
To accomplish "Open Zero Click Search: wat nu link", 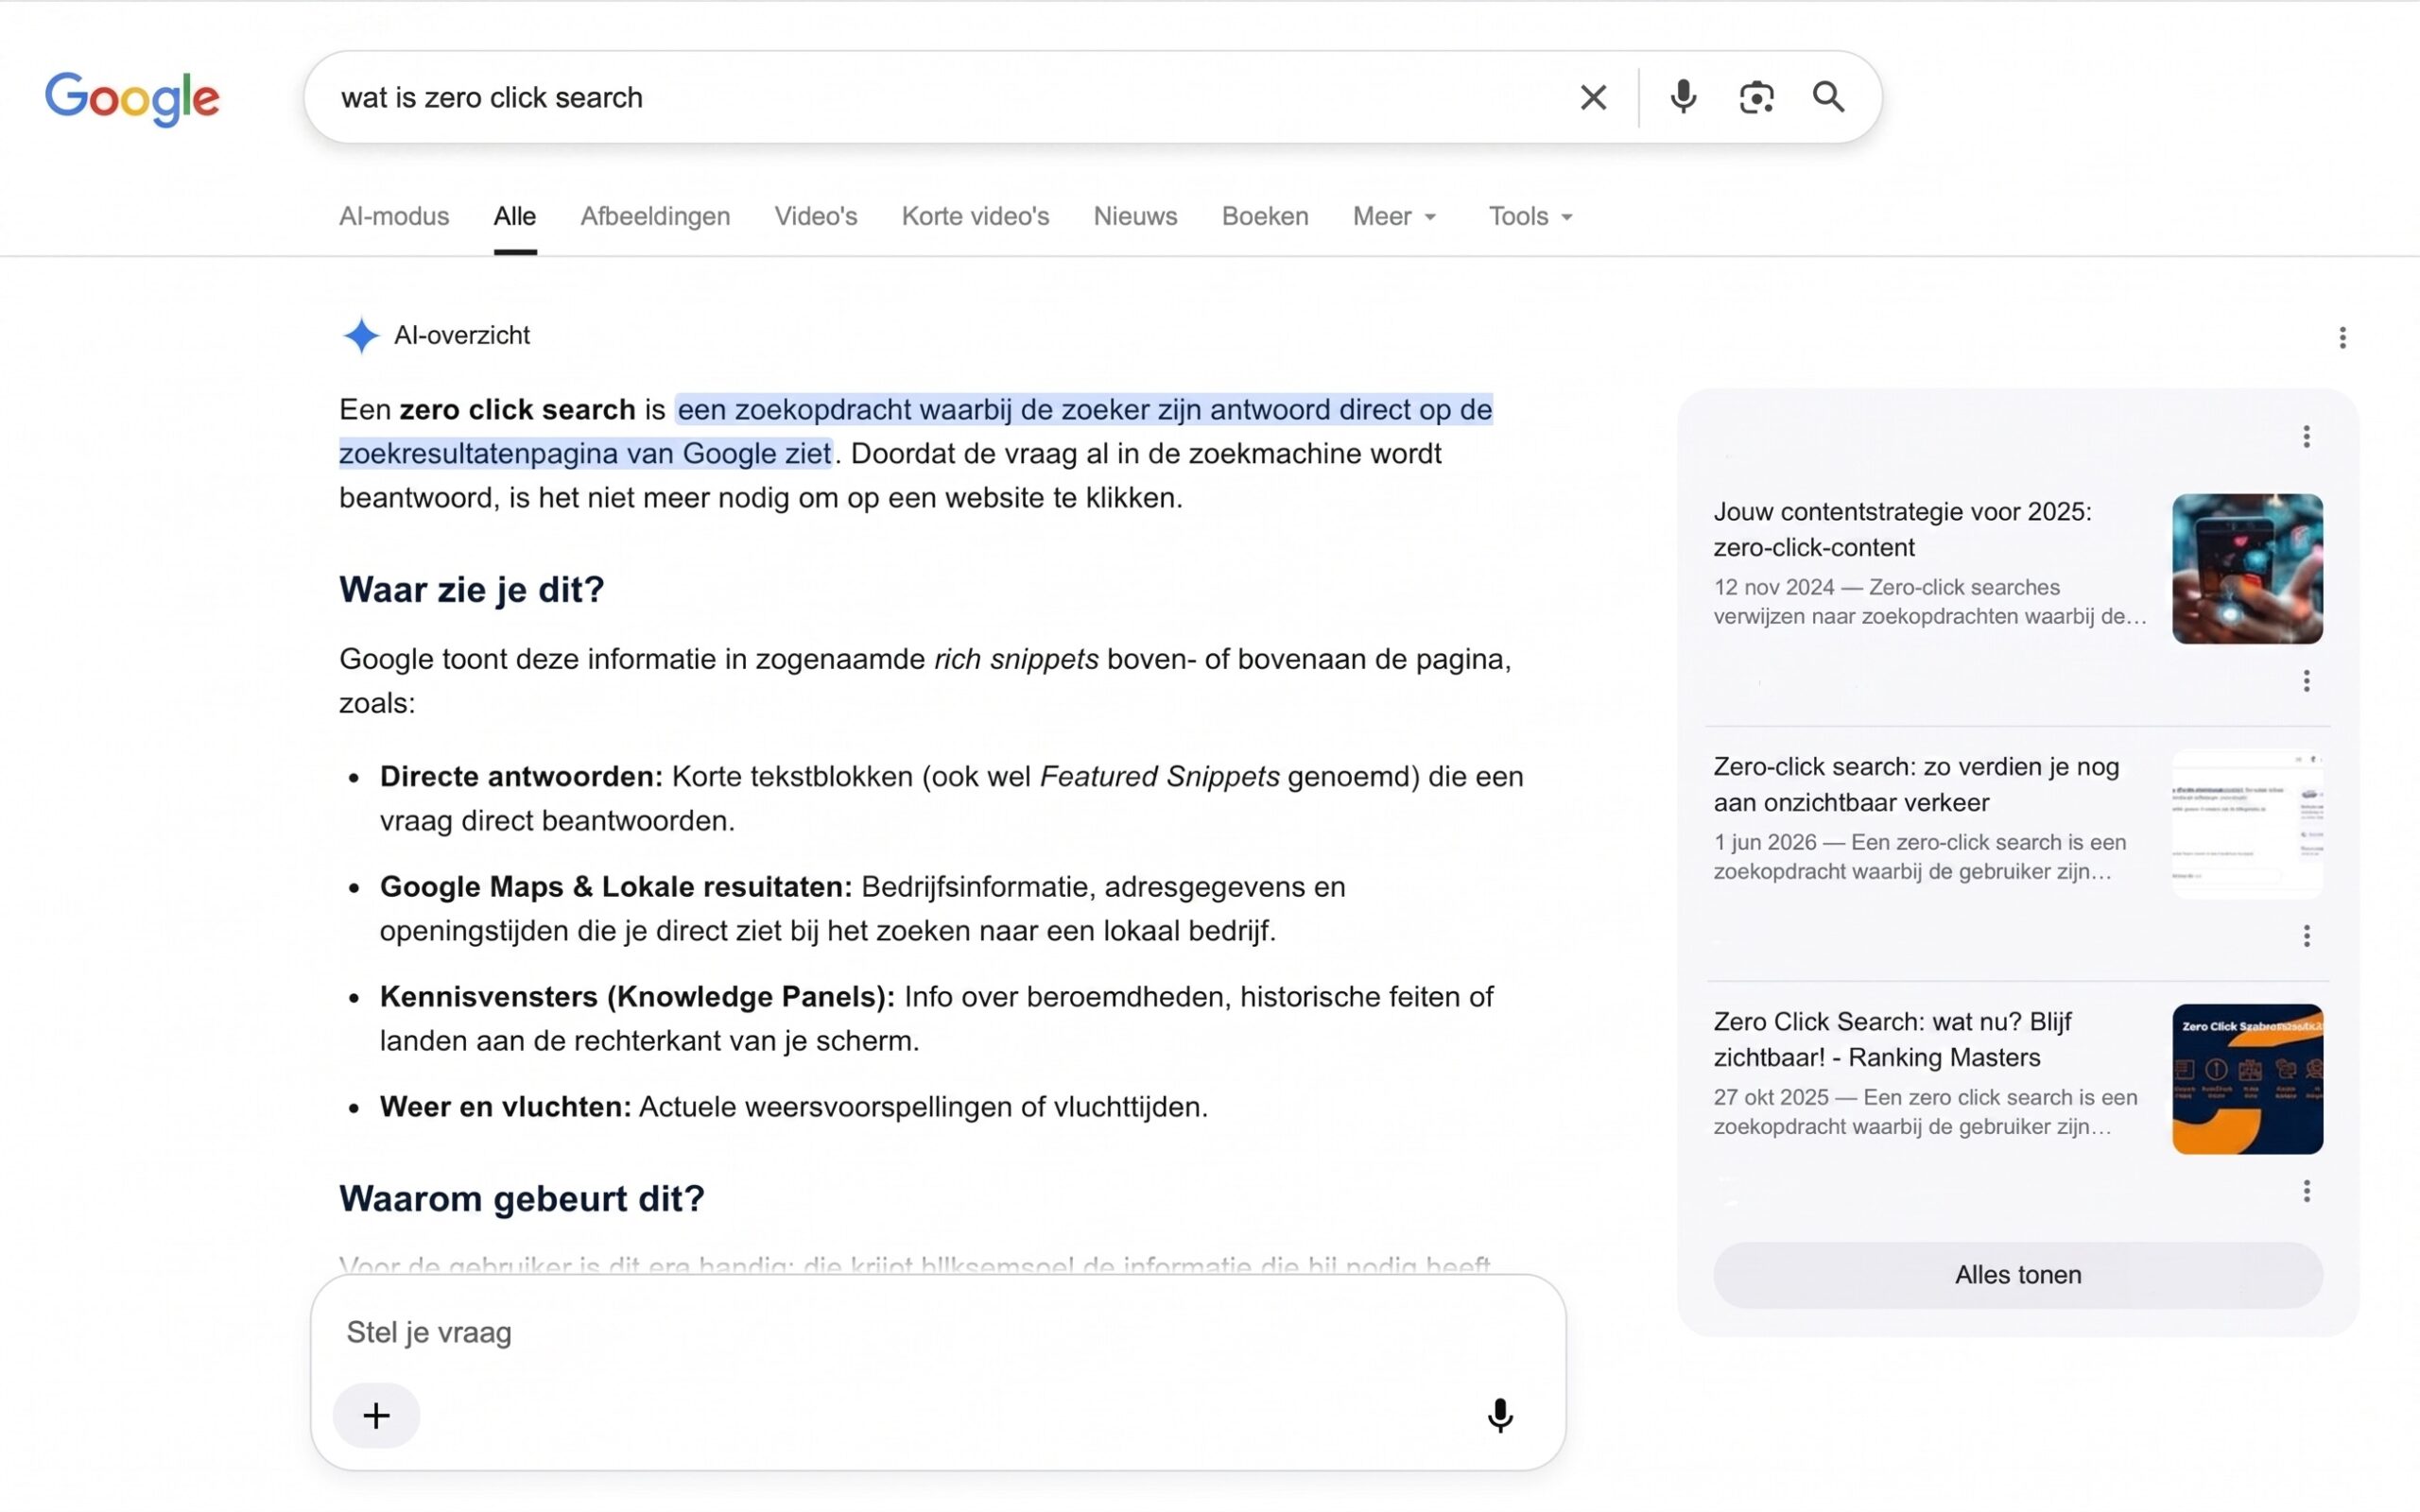I will point(1892,1039).
